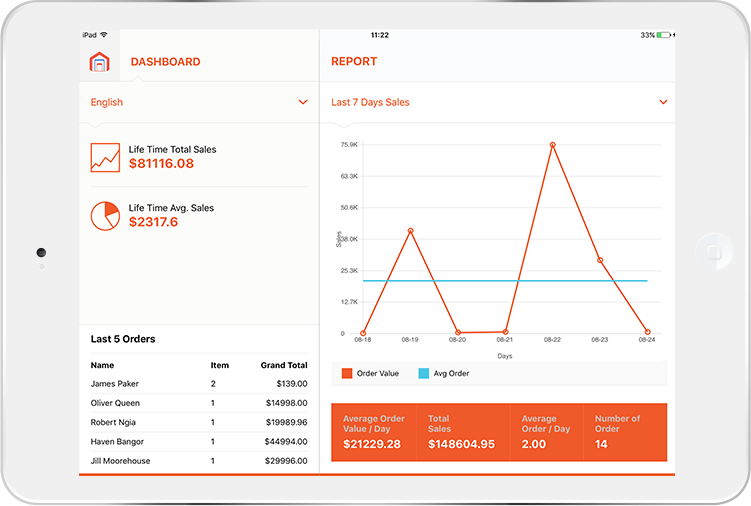This screenshot has height=506, width=751.
Task: Click the 08-19 data point on chart
Action: [410, 231]
